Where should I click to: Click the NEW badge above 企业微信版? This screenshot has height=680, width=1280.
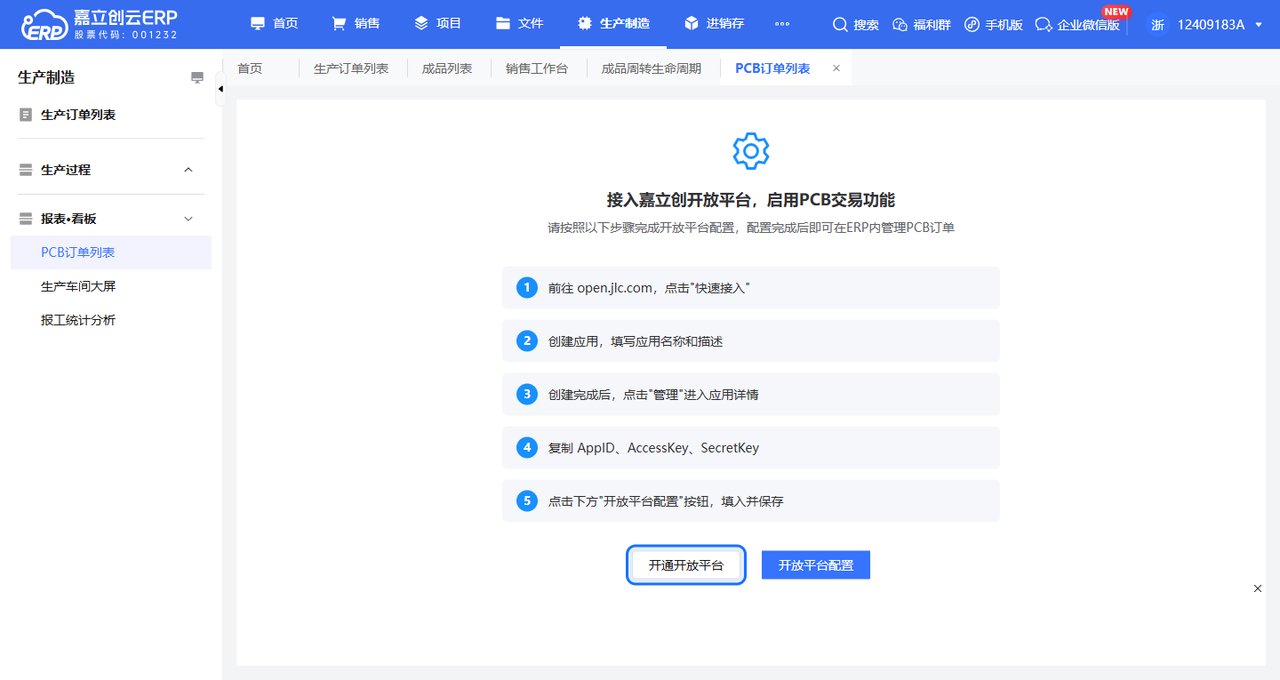pyautogui.click(x=1116, y=12)
